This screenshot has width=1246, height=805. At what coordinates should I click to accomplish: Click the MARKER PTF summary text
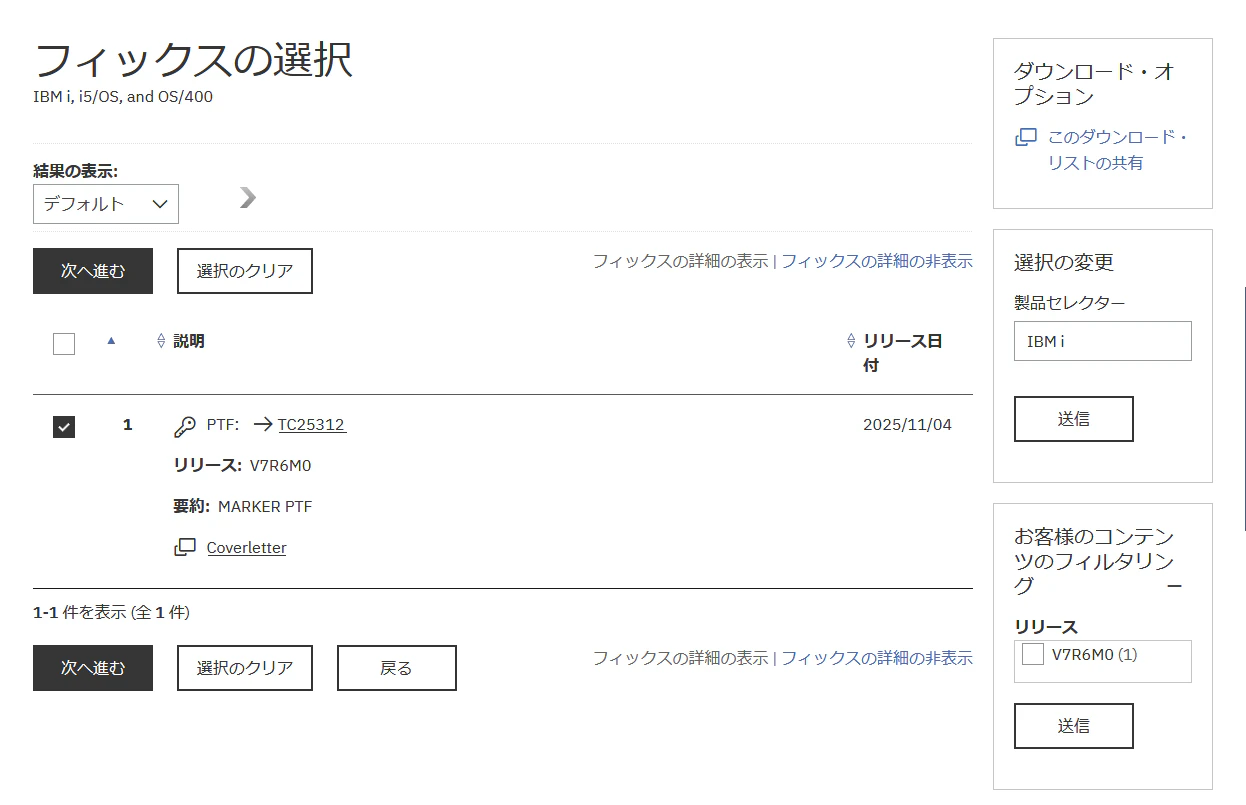tap(265, 507)
